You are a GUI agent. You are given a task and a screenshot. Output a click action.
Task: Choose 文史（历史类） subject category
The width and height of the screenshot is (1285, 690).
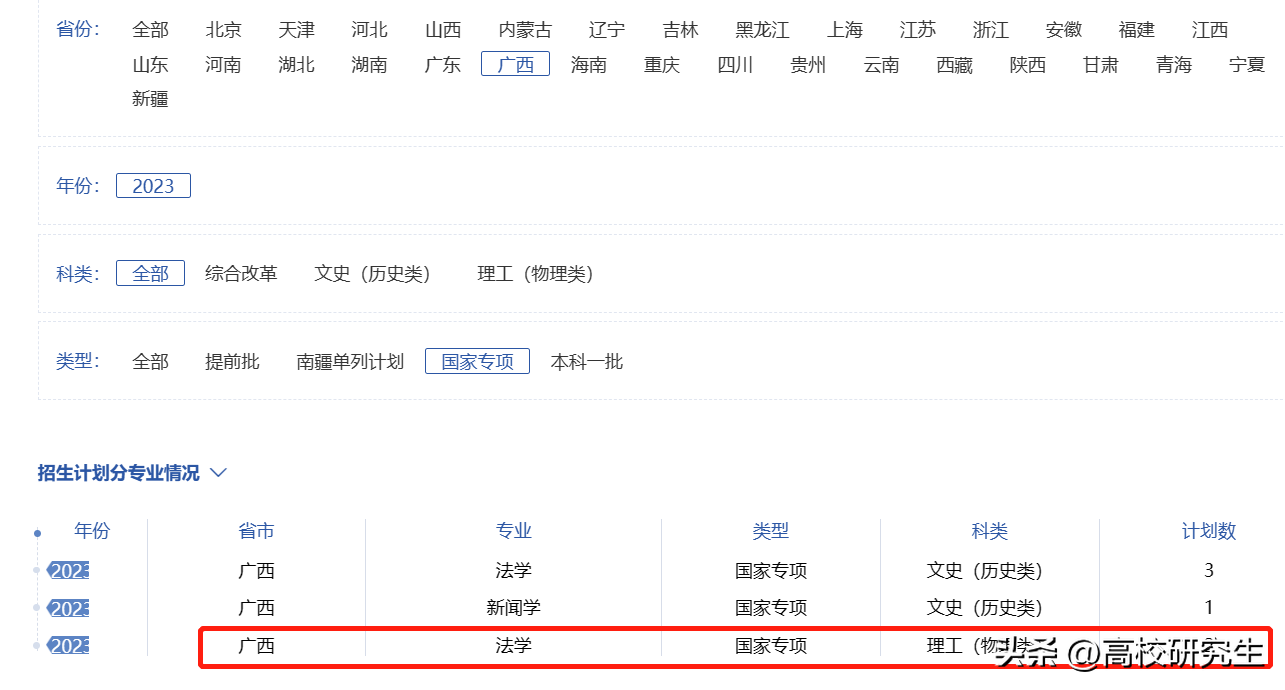coord(372,274)
